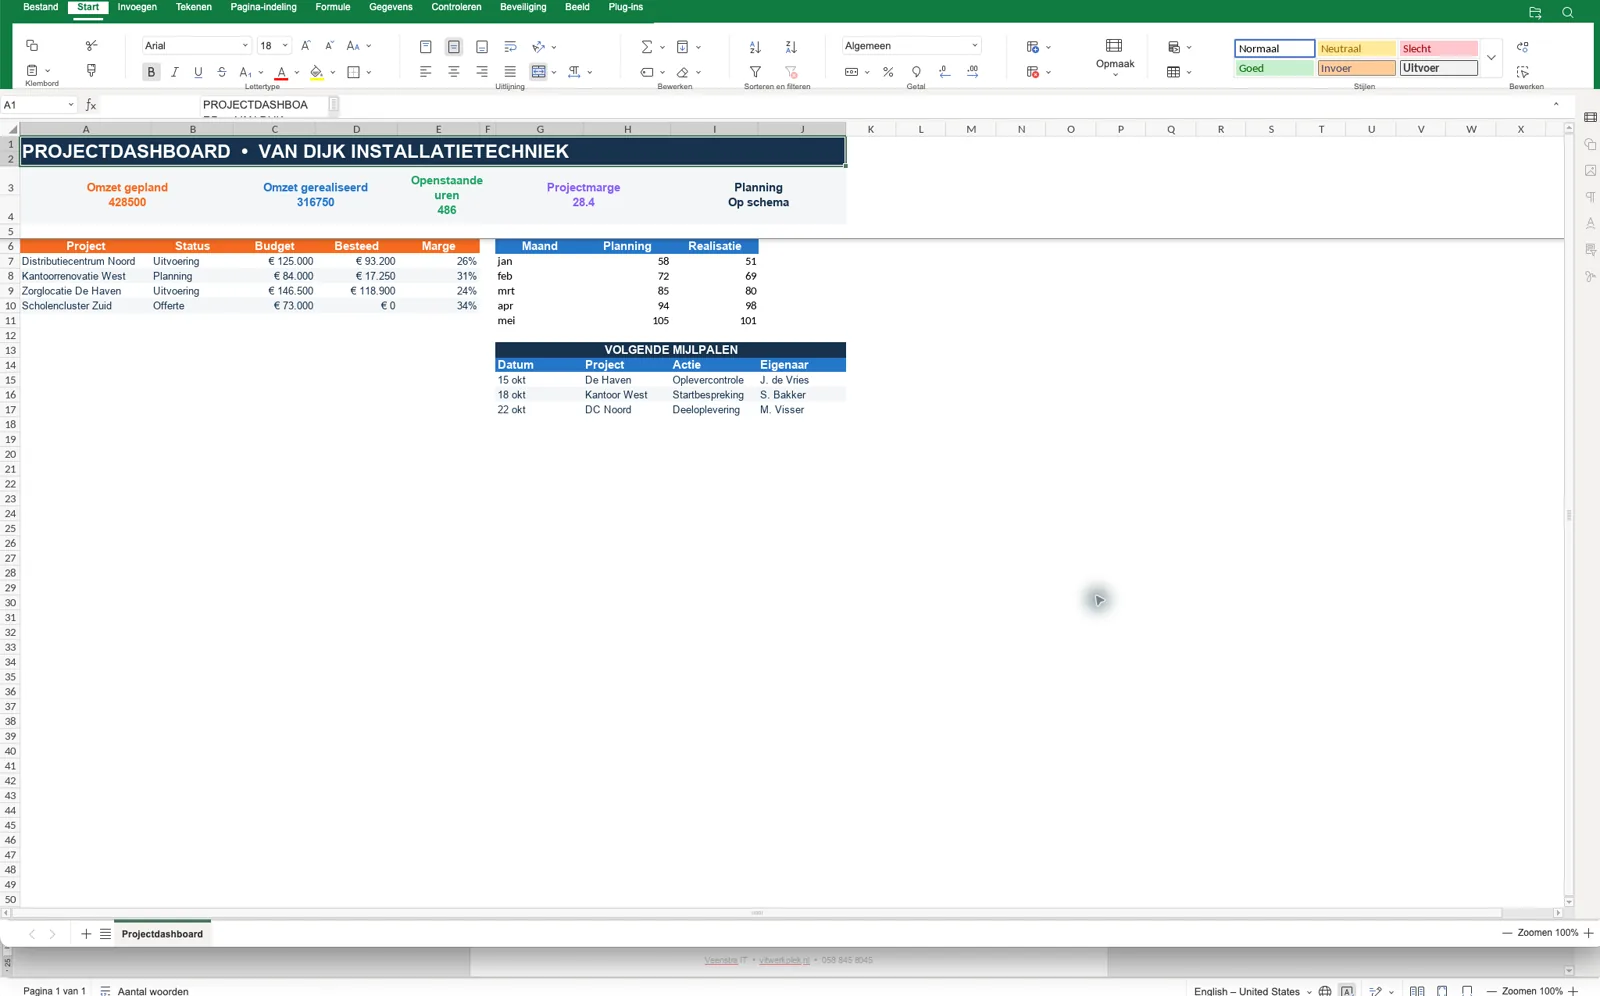Viewport: 1600px width, 996px height.
Task: Select the Projectdashboard sheet tab
Action: click(x=162, y=934)
